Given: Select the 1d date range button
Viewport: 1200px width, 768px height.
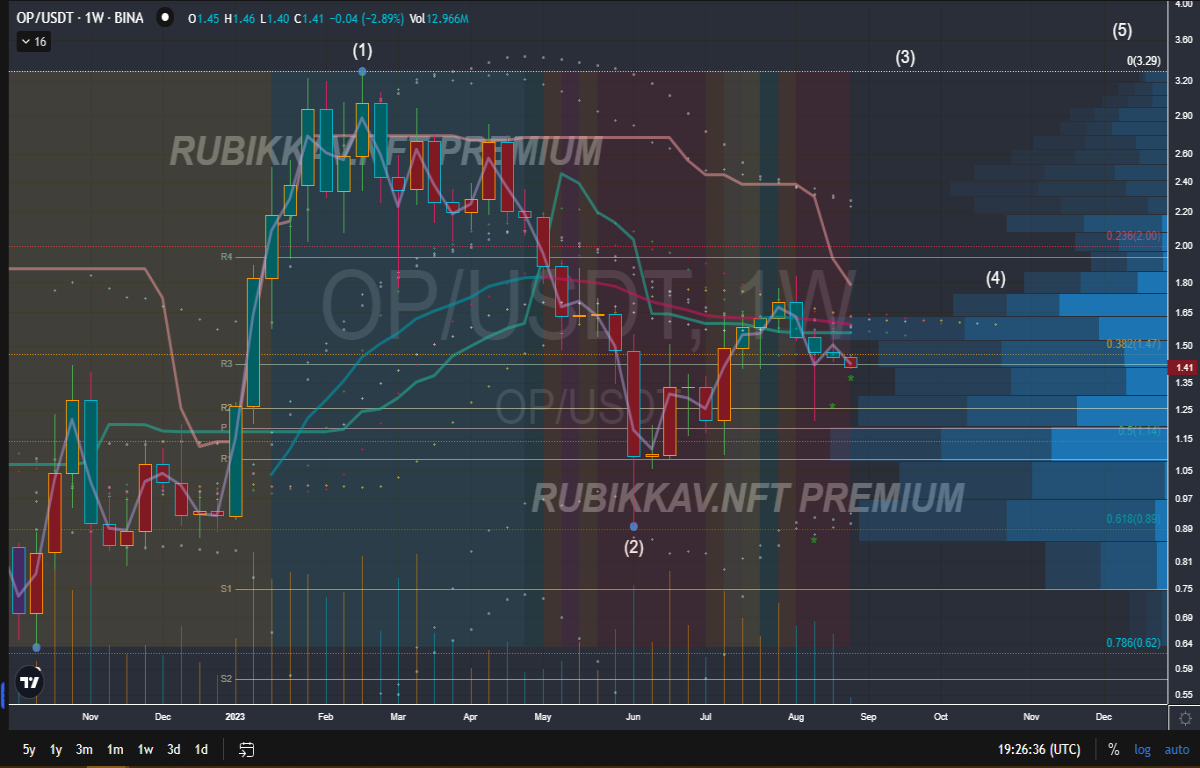Looking at the screenshot, I should pos(201,749).
